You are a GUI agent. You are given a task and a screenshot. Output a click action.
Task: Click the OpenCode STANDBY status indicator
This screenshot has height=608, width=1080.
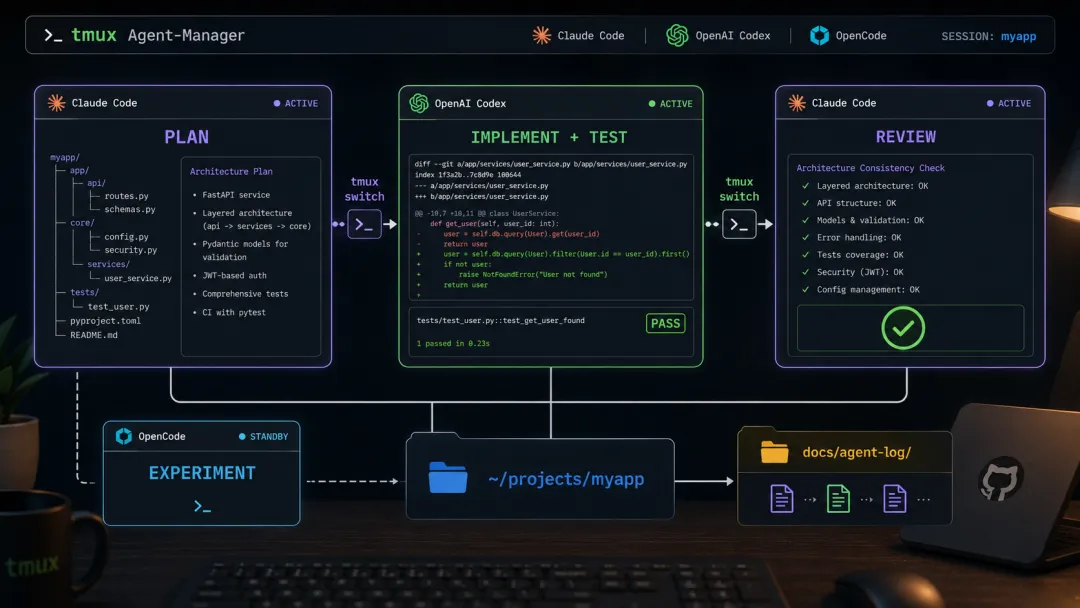coord(264,437)
